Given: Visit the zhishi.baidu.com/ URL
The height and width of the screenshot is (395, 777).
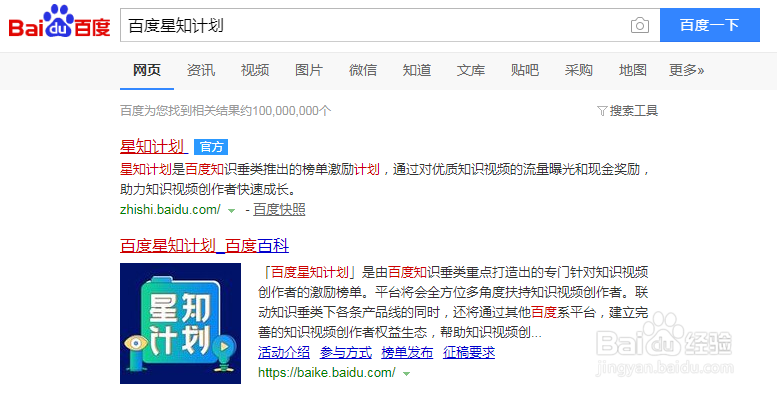Looking at the screenshot, I should 170,210.
